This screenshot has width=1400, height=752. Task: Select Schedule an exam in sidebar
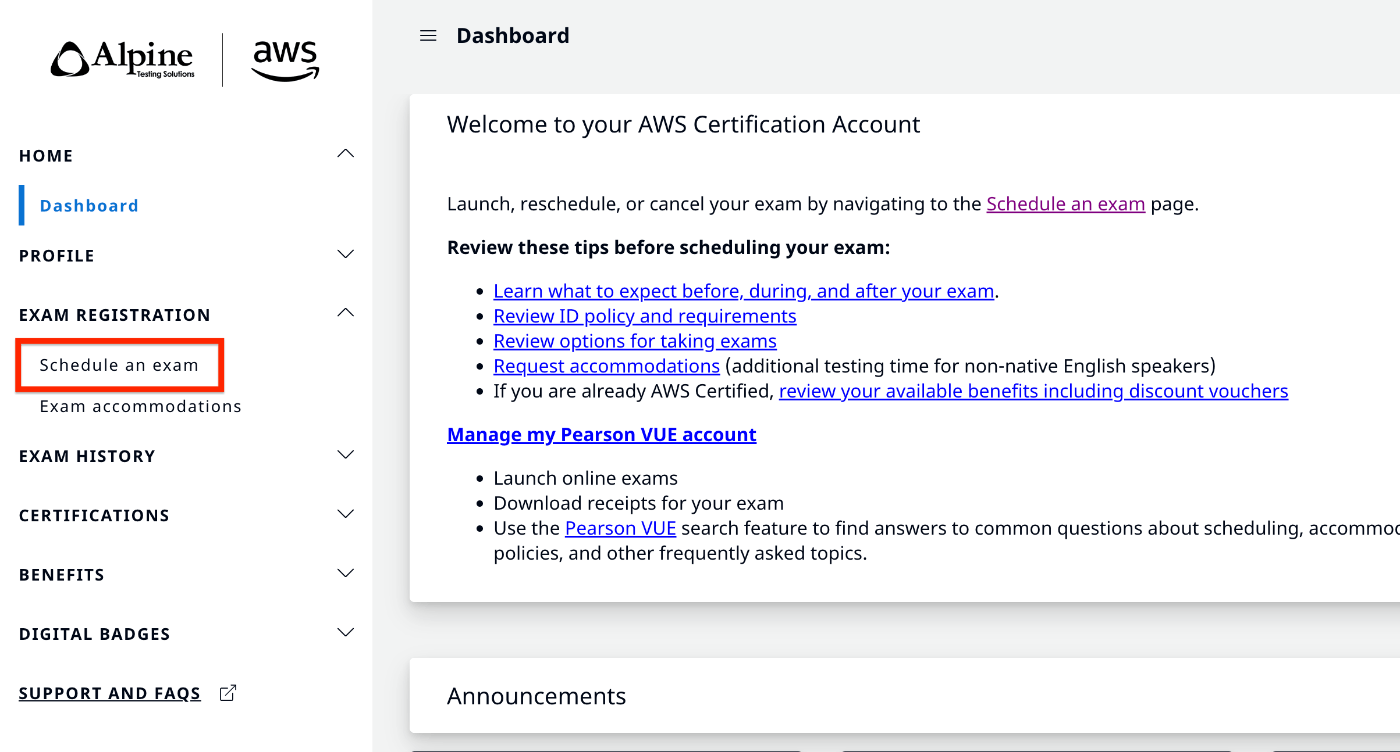(x=119, y=365)
